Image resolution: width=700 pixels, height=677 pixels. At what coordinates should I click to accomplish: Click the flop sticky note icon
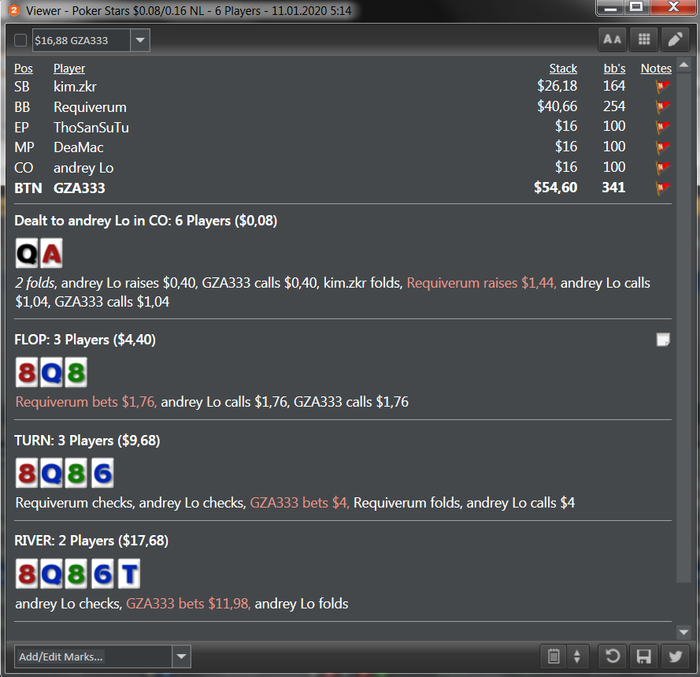point(663,340)
